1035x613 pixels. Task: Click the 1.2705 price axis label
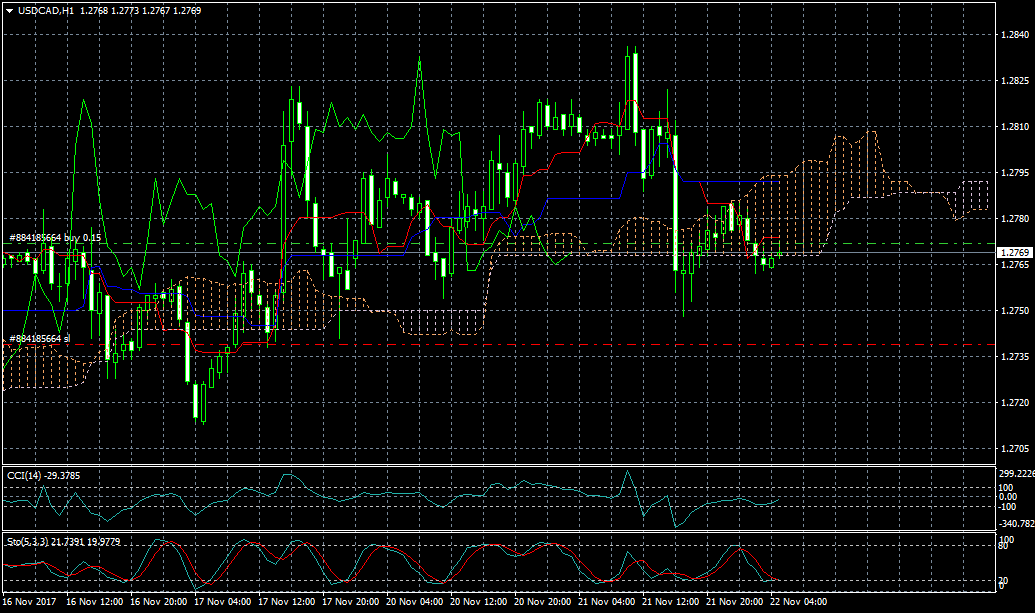pos(1015,449)
